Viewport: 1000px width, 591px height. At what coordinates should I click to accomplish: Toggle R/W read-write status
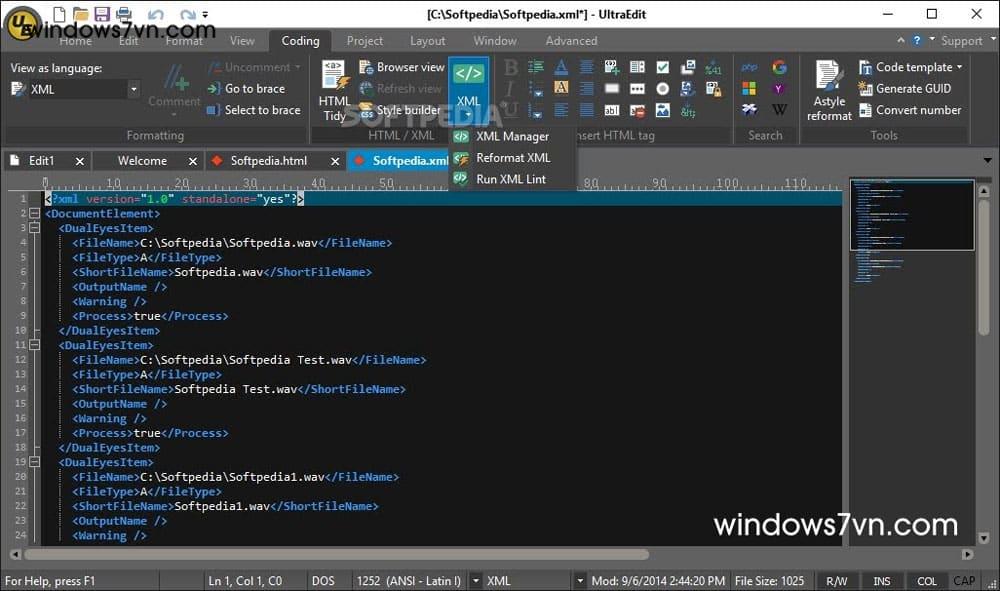tap(837, 581)
